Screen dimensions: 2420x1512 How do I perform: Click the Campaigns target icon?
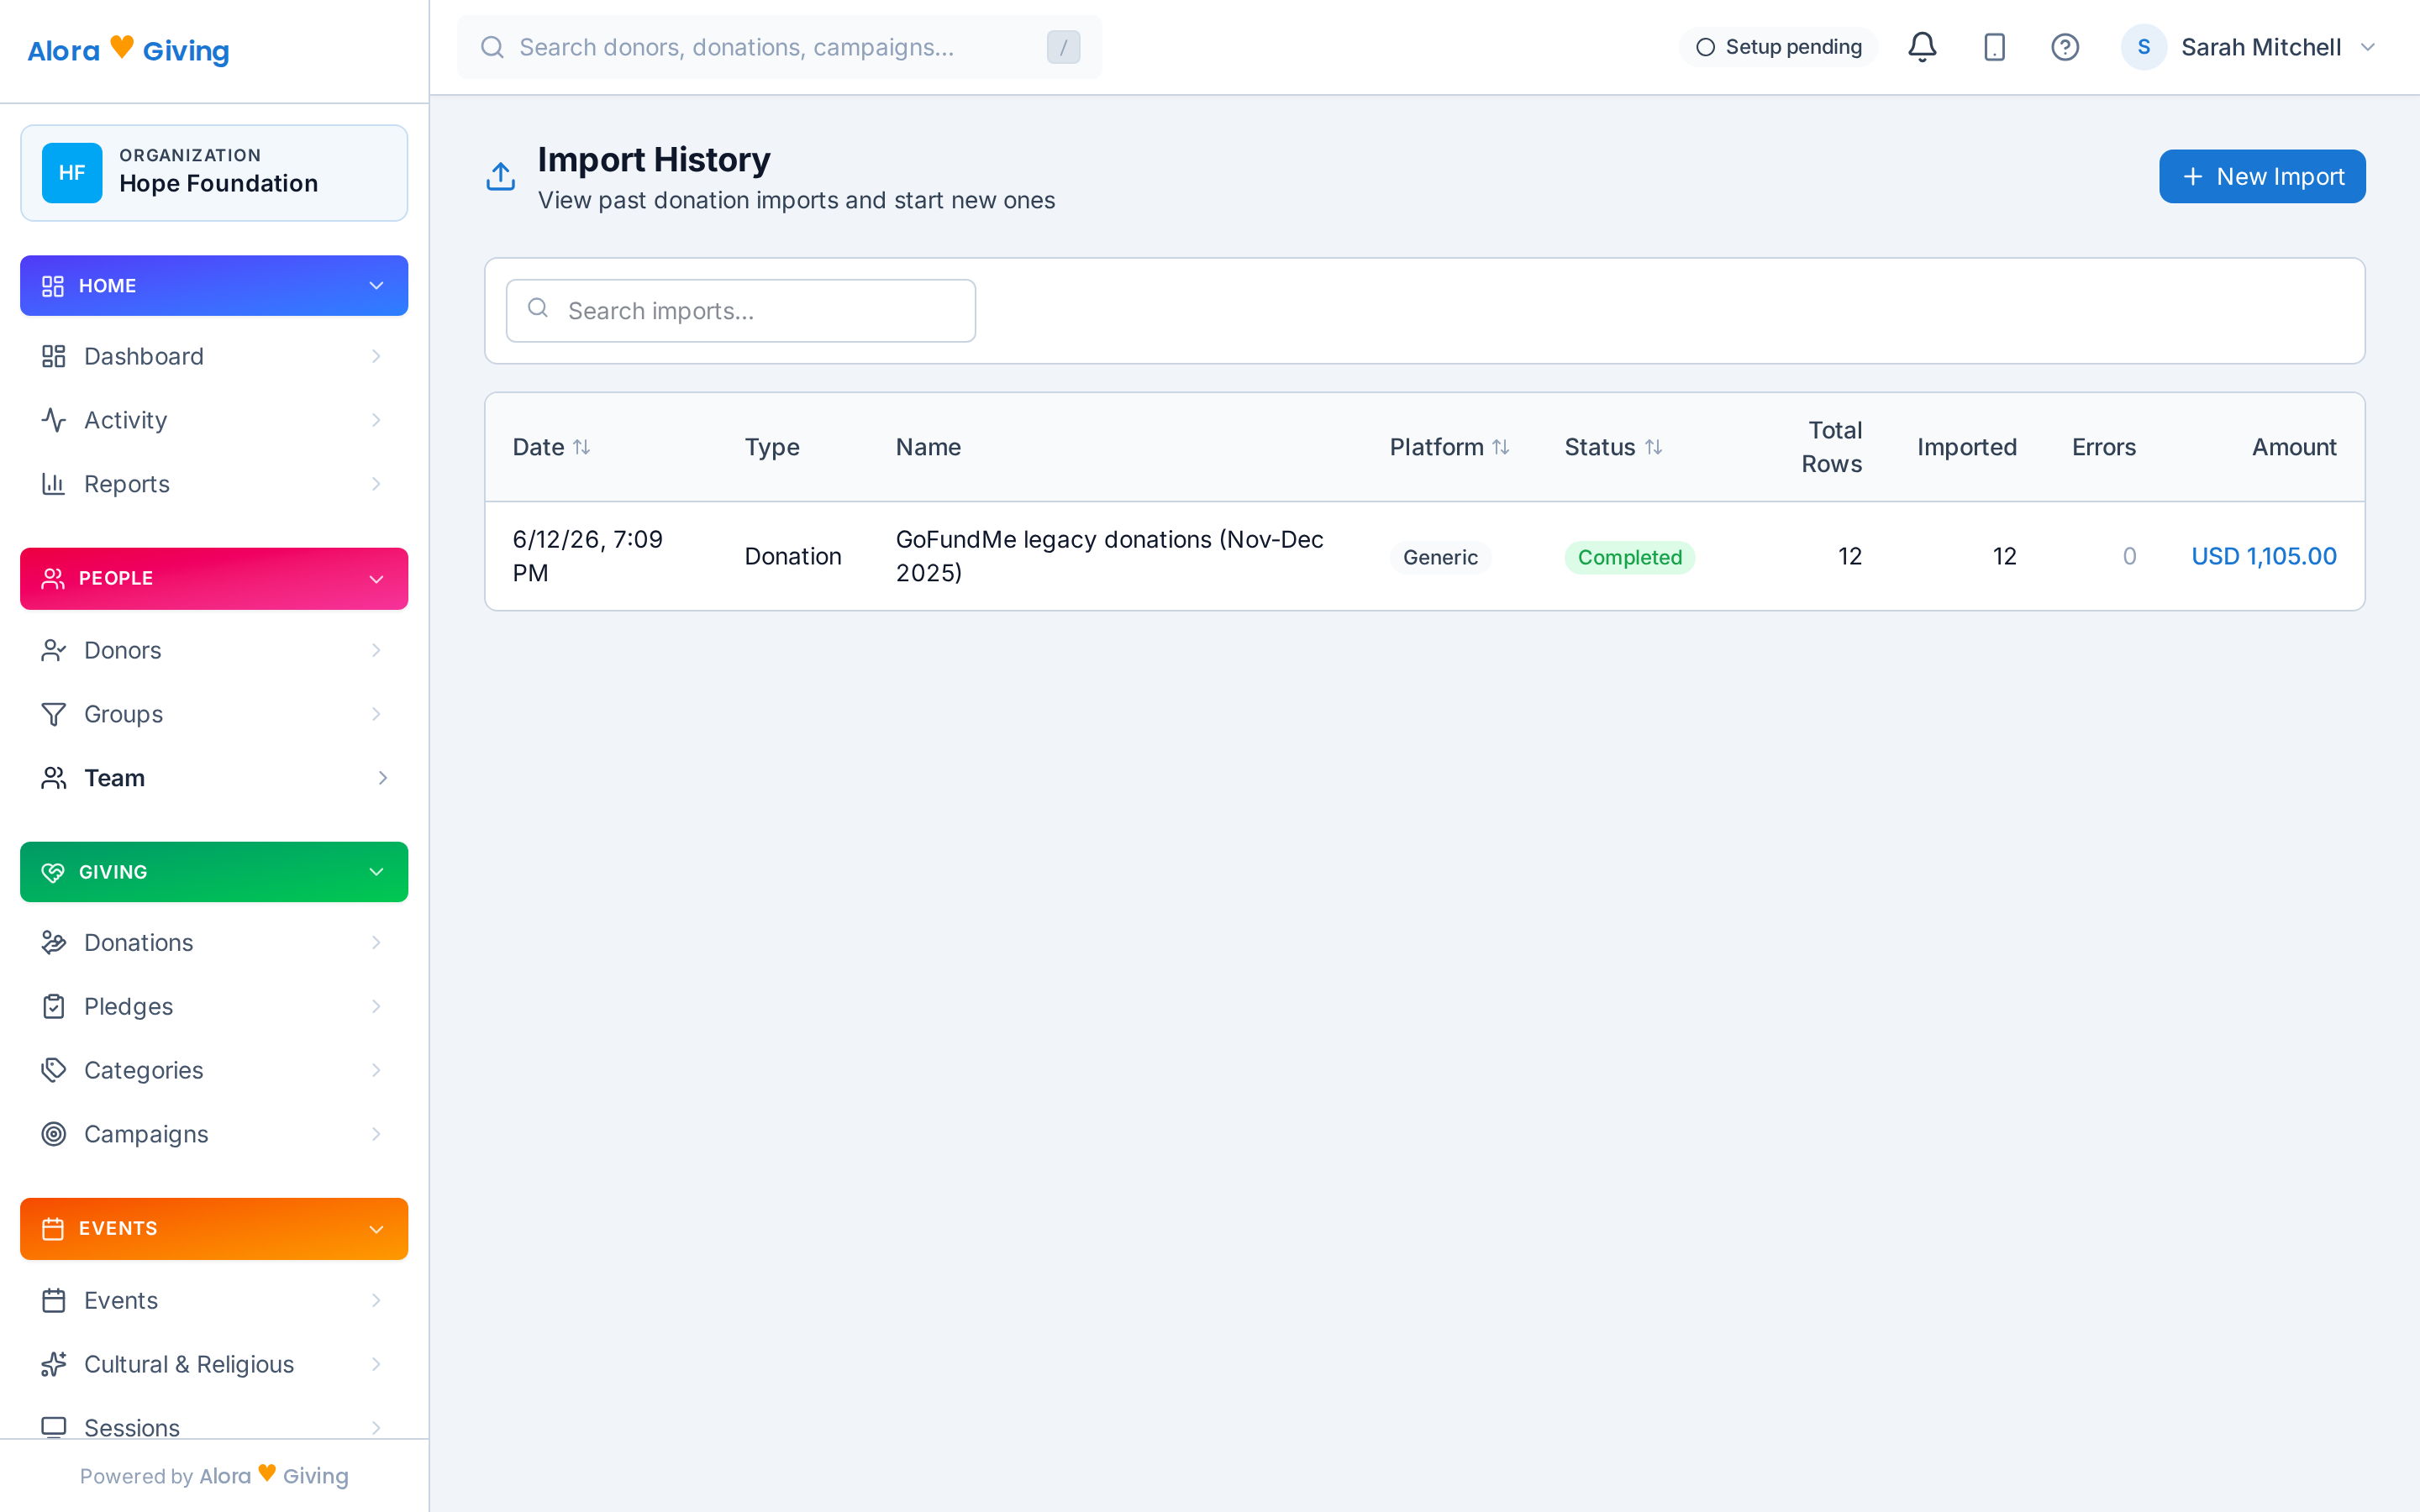54,1134
